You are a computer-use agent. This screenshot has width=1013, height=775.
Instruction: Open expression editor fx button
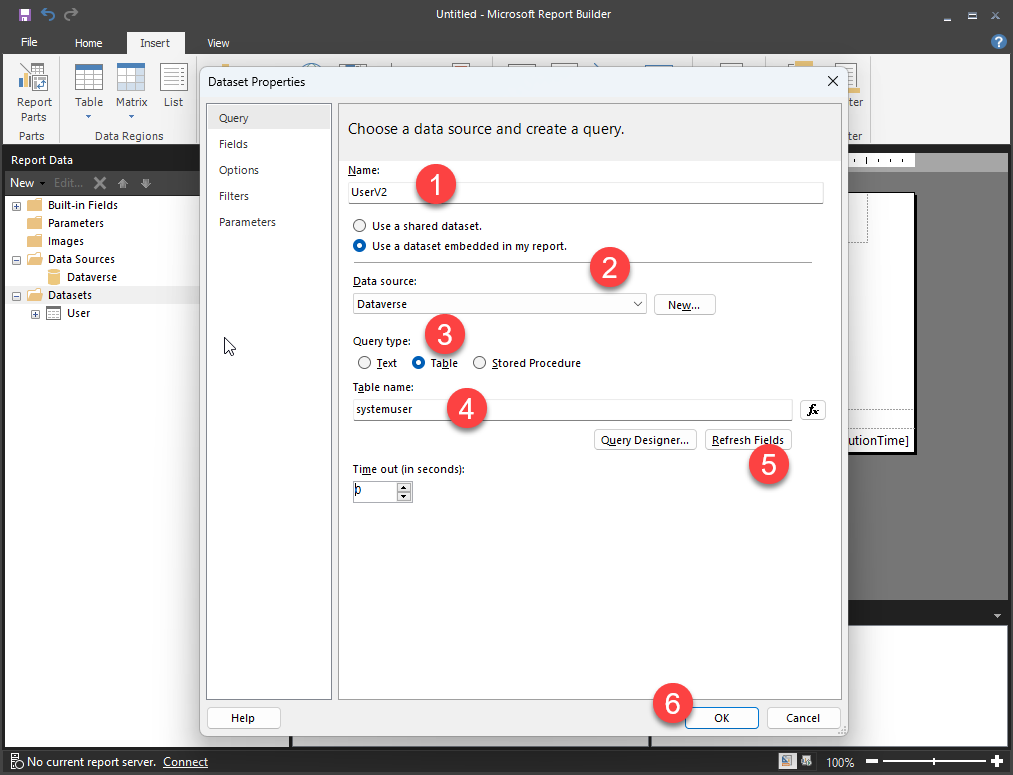coord(813,409)
